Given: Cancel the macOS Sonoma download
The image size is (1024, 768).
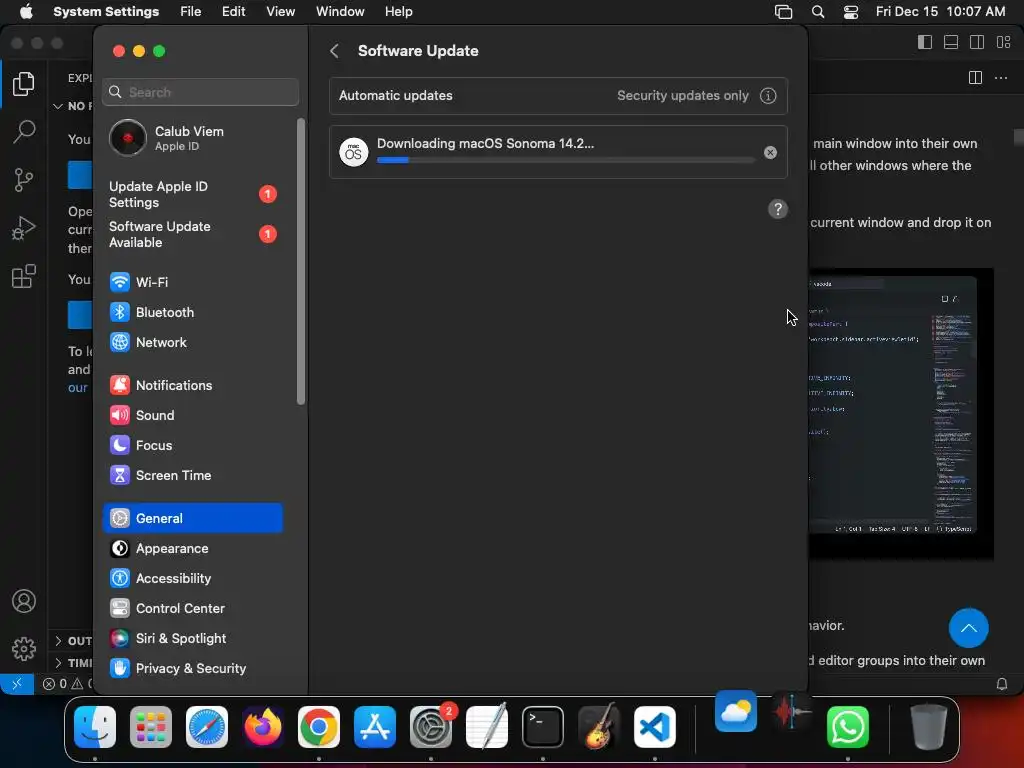Looking at the screenshot, I should coord(771,152).
